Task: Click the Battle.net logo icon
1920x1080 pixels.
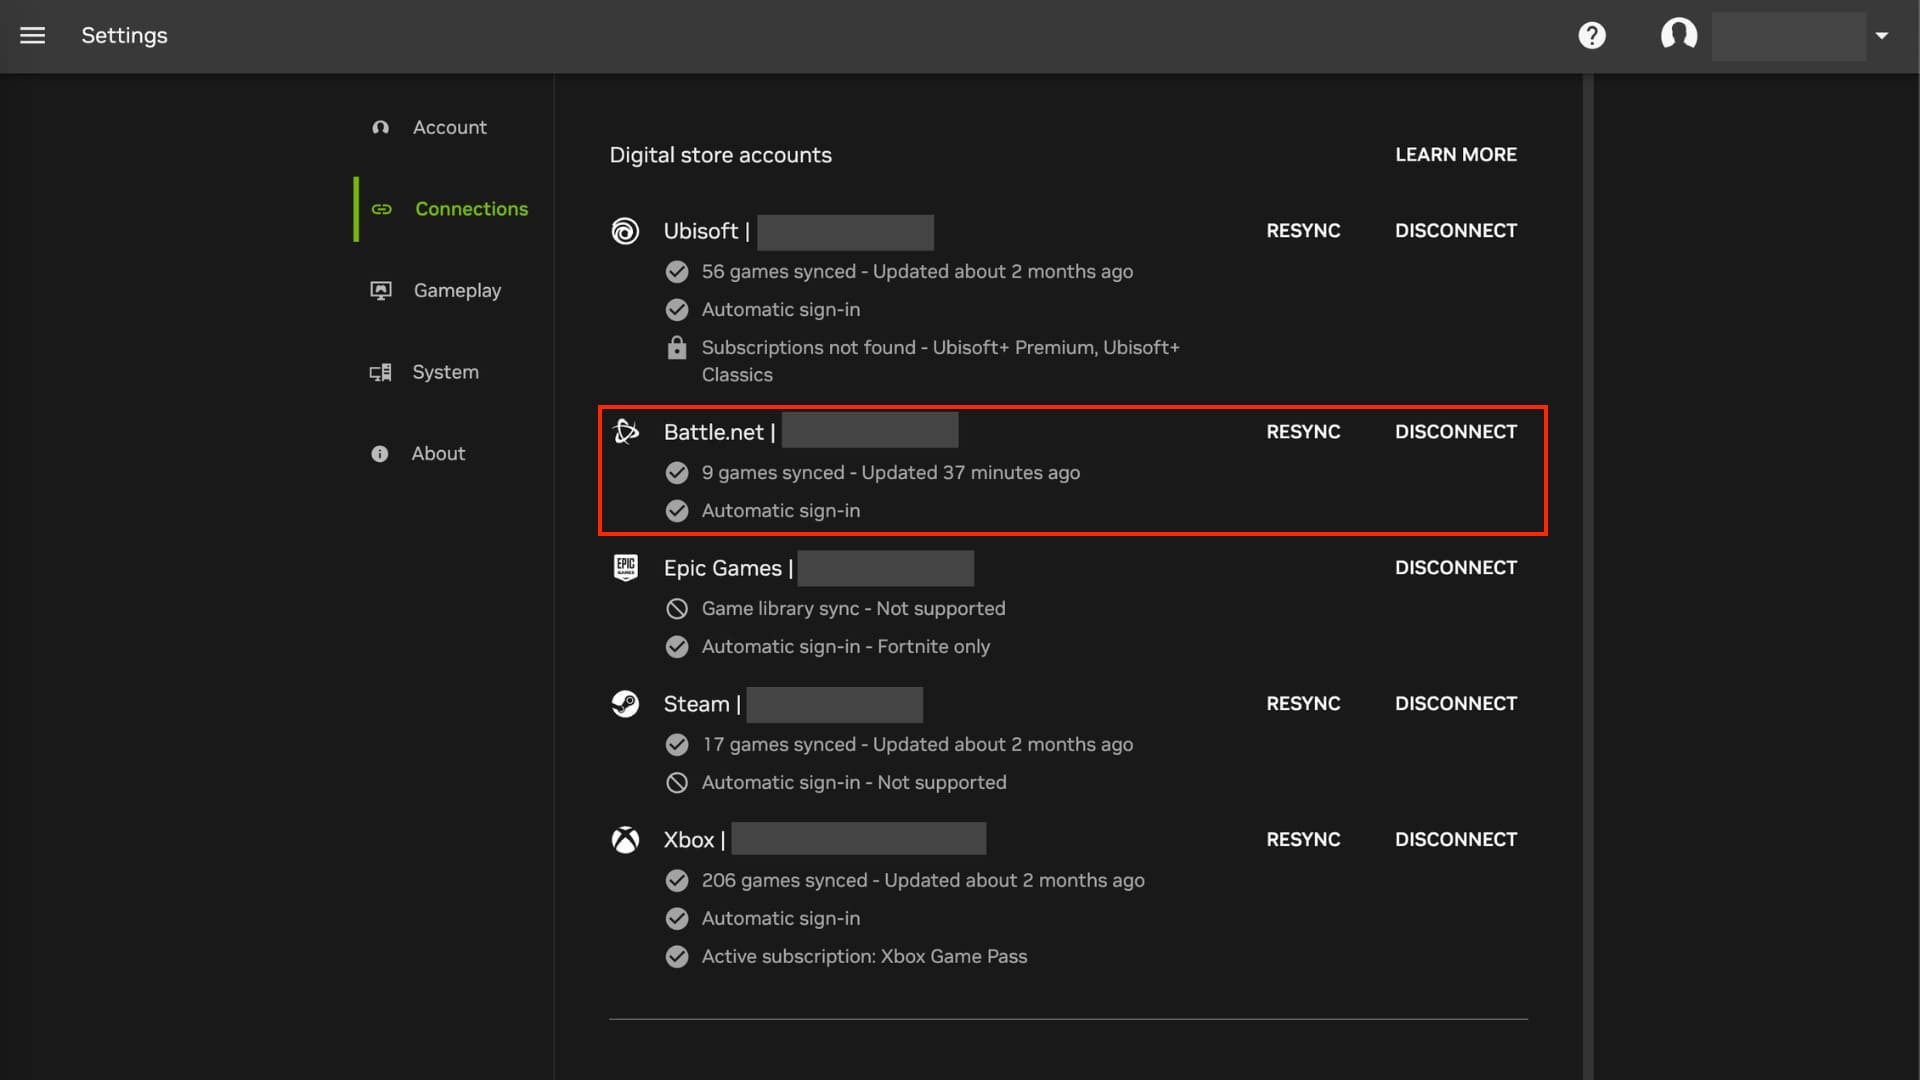Action: (x=625, y=432)
